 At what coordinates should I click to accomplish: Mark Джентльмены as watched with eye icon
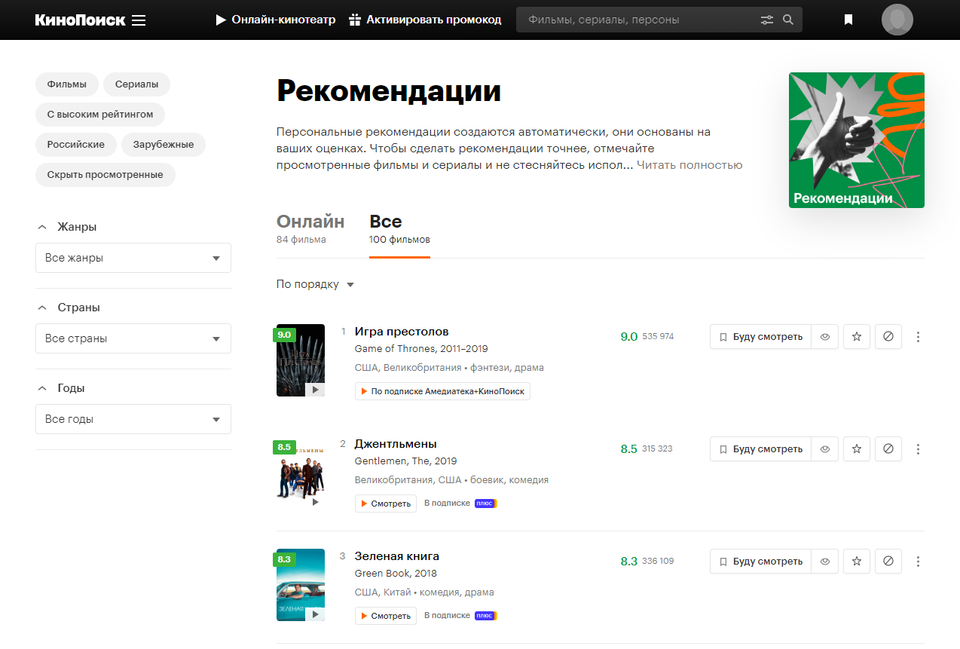(x=825, y=449)
